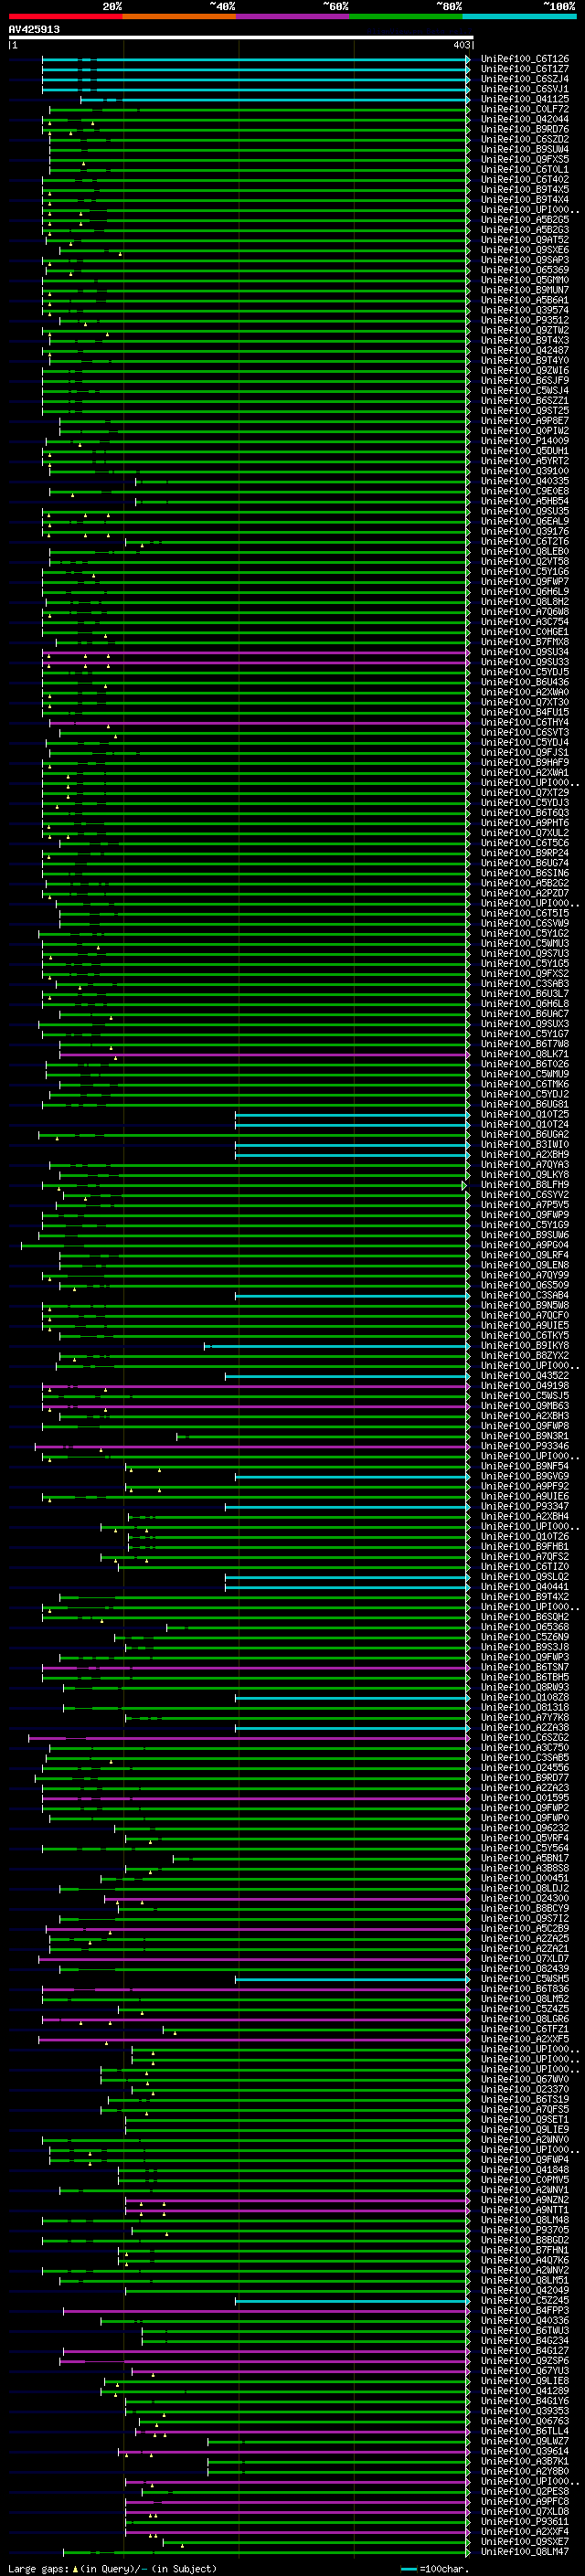
Task: Click the UniRef100_P93512 label
Action: coord(525,321)
